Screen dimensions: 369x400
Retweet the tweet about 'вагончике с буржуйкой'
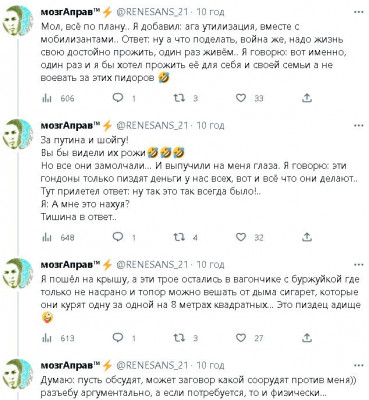click(x=179, y=338)
